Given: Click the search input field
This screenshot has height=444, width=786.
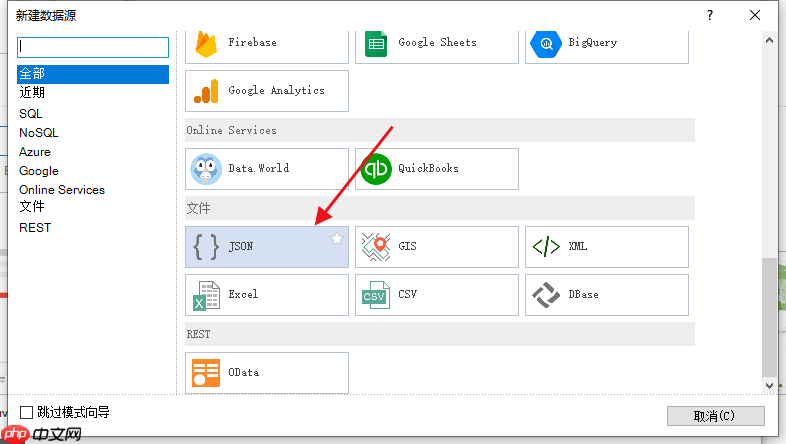Looking at the screenshot, I should click(x=94, y=47).
